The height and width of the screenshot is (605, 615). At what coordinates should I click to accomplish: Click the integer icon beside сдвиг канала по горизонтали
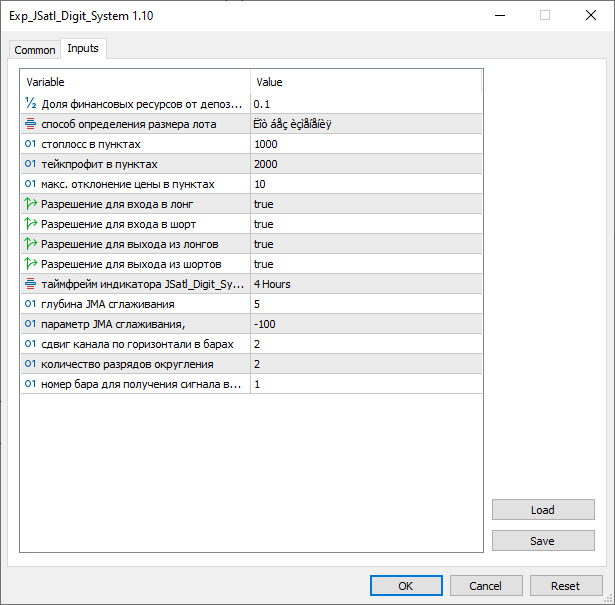point(30,343)
